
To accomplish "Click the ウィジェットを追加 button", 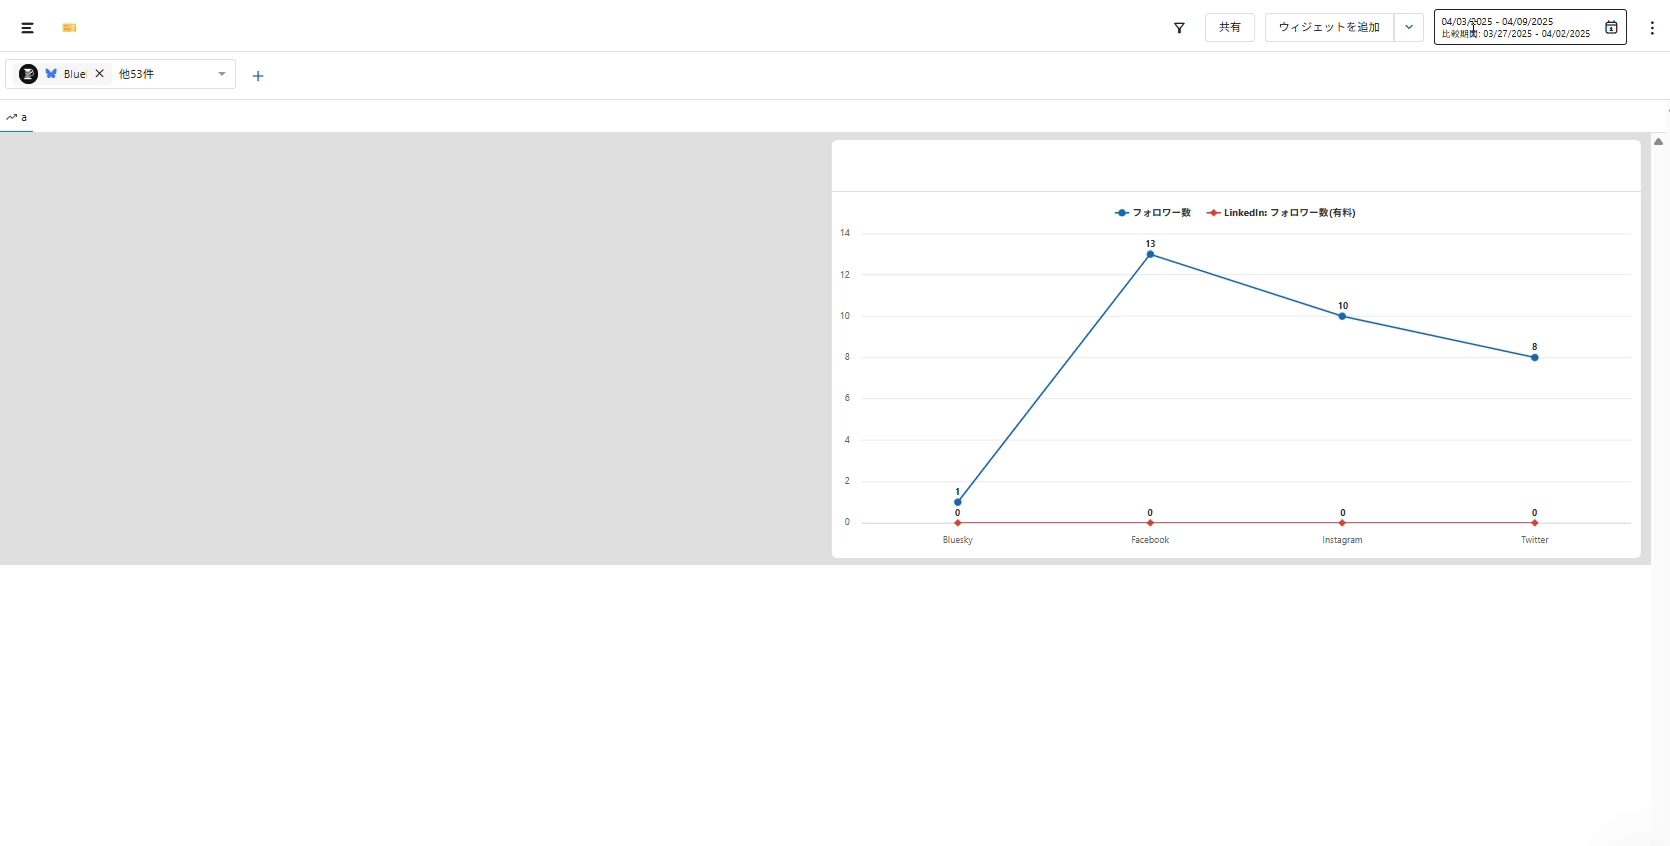I will (1329, 28).
